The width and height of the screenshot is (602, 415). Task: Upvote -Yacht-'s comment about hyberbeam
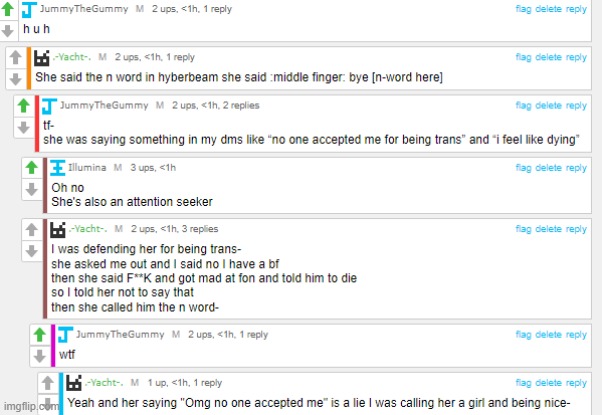(16, 58)
